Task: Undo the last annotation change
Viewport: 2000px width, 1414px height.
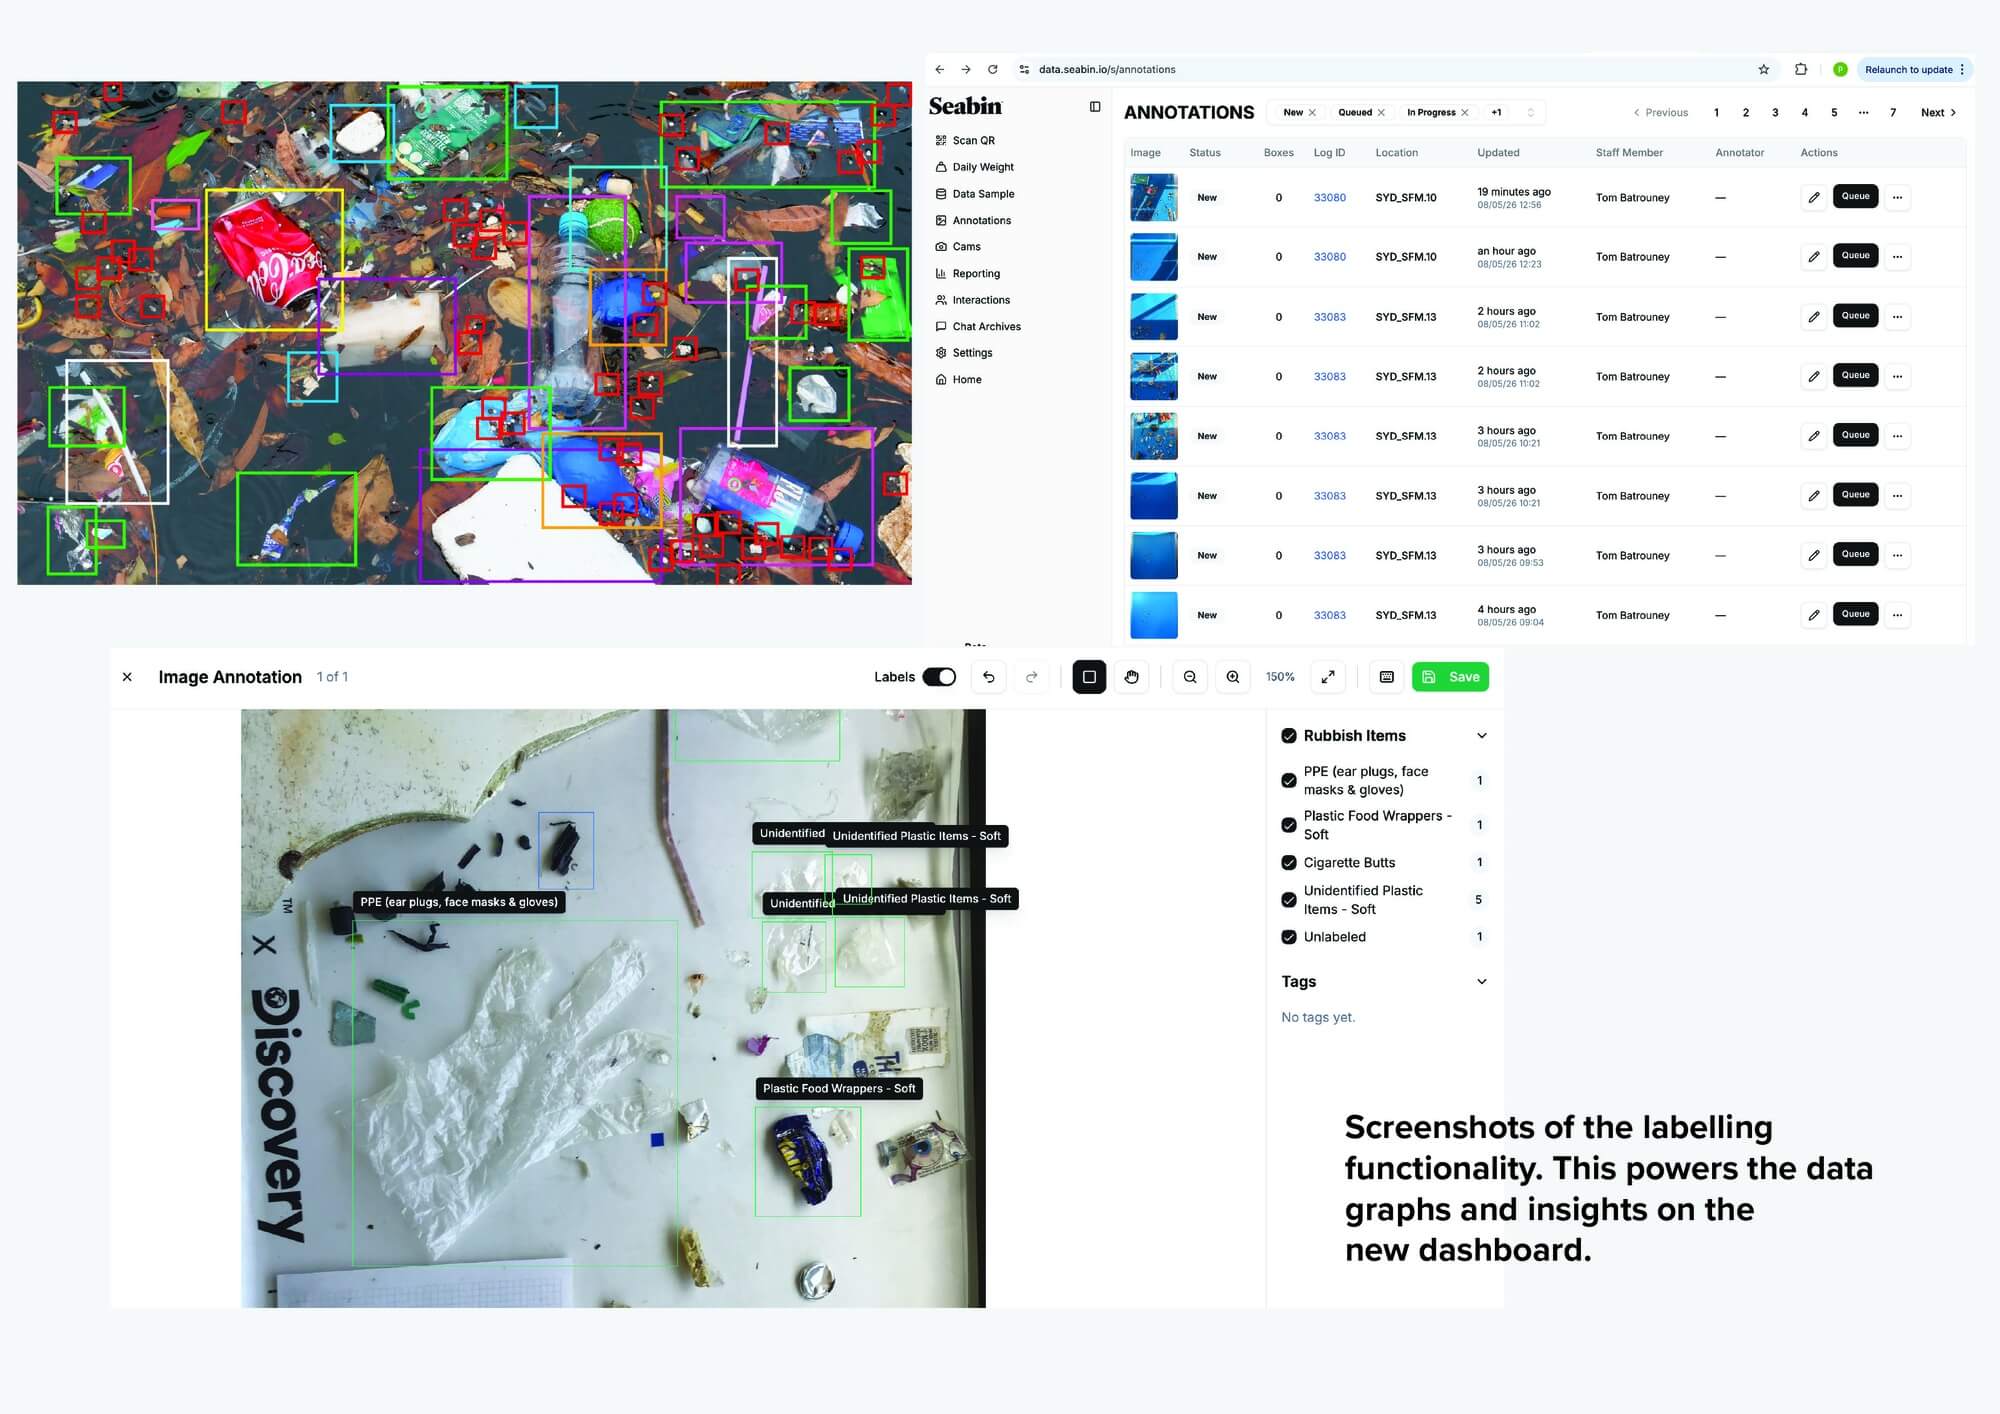Action: pos(988,677)
